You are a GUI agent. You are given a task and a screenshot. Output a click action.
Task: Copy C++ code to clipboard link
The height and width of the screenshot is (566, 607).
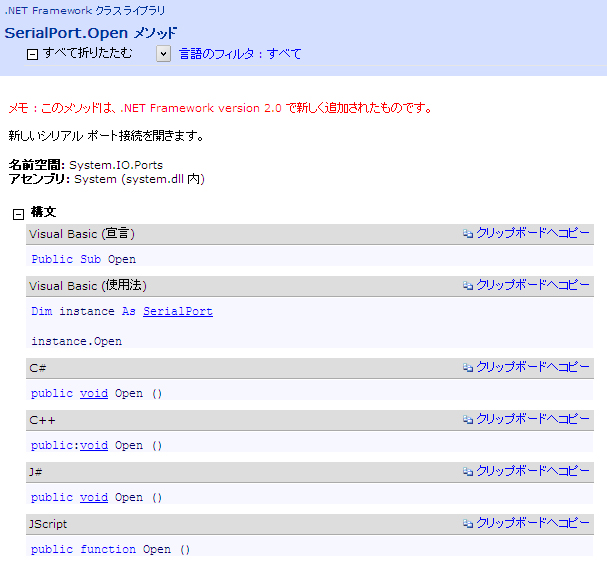click(x=533, y=419)
